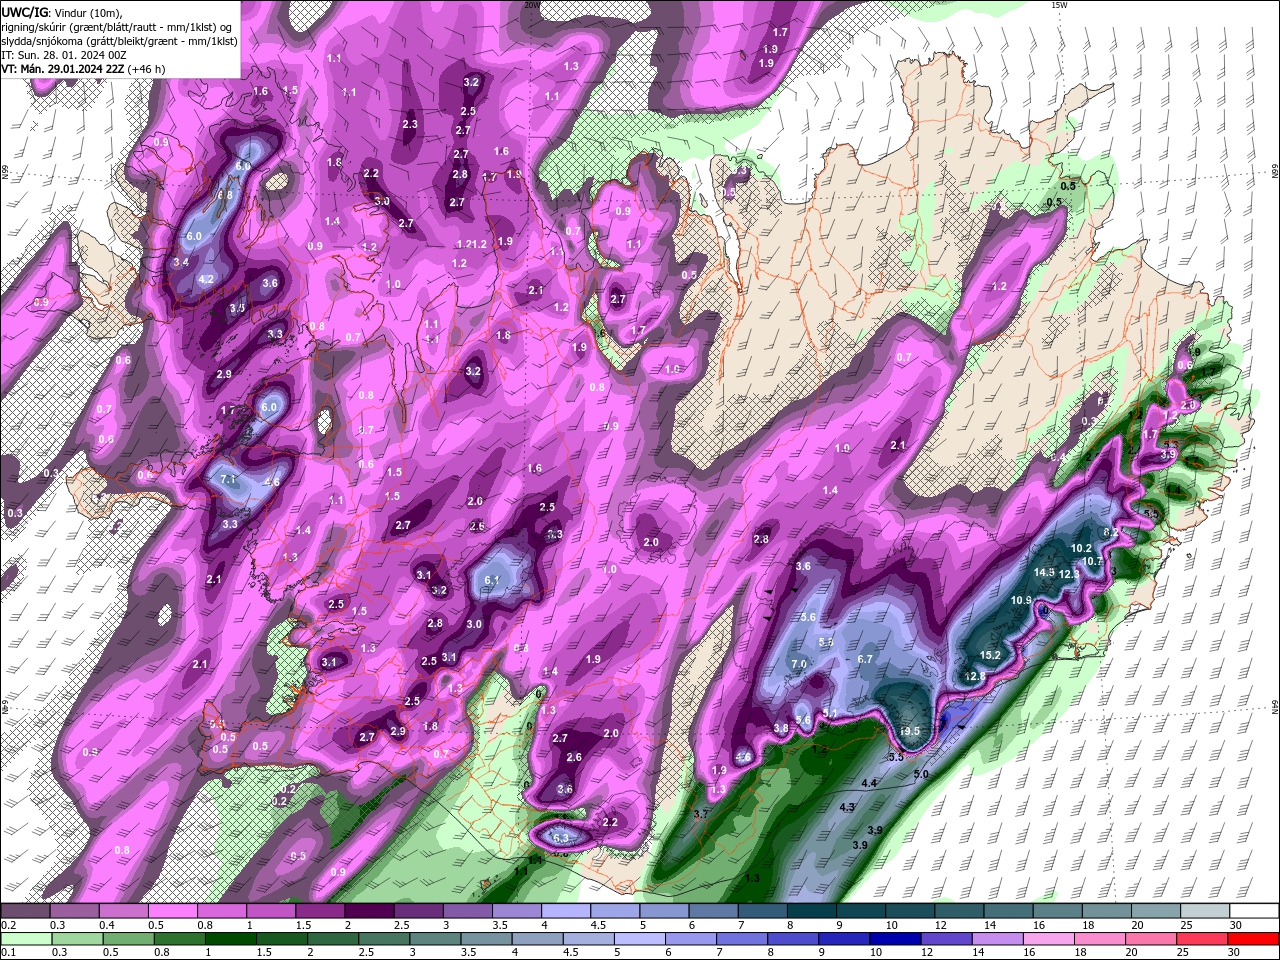Select the dark plum 2 swatch, upper scale
Image resolution: width=1280 pixels, height=960 pixels.
click(370, 911)
